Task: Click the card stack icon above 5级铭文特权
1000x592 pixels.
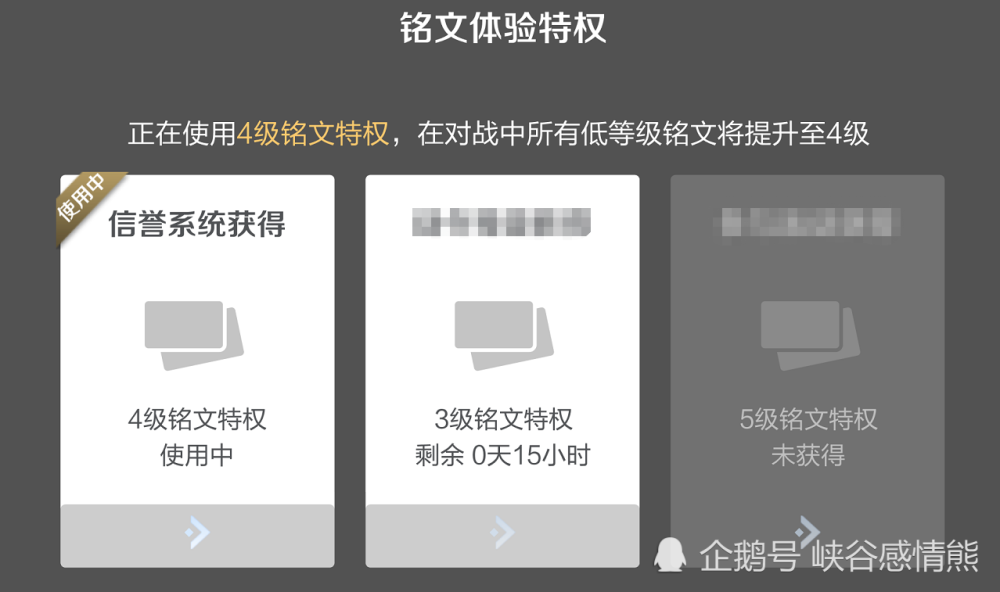Action: coord(810,336)
